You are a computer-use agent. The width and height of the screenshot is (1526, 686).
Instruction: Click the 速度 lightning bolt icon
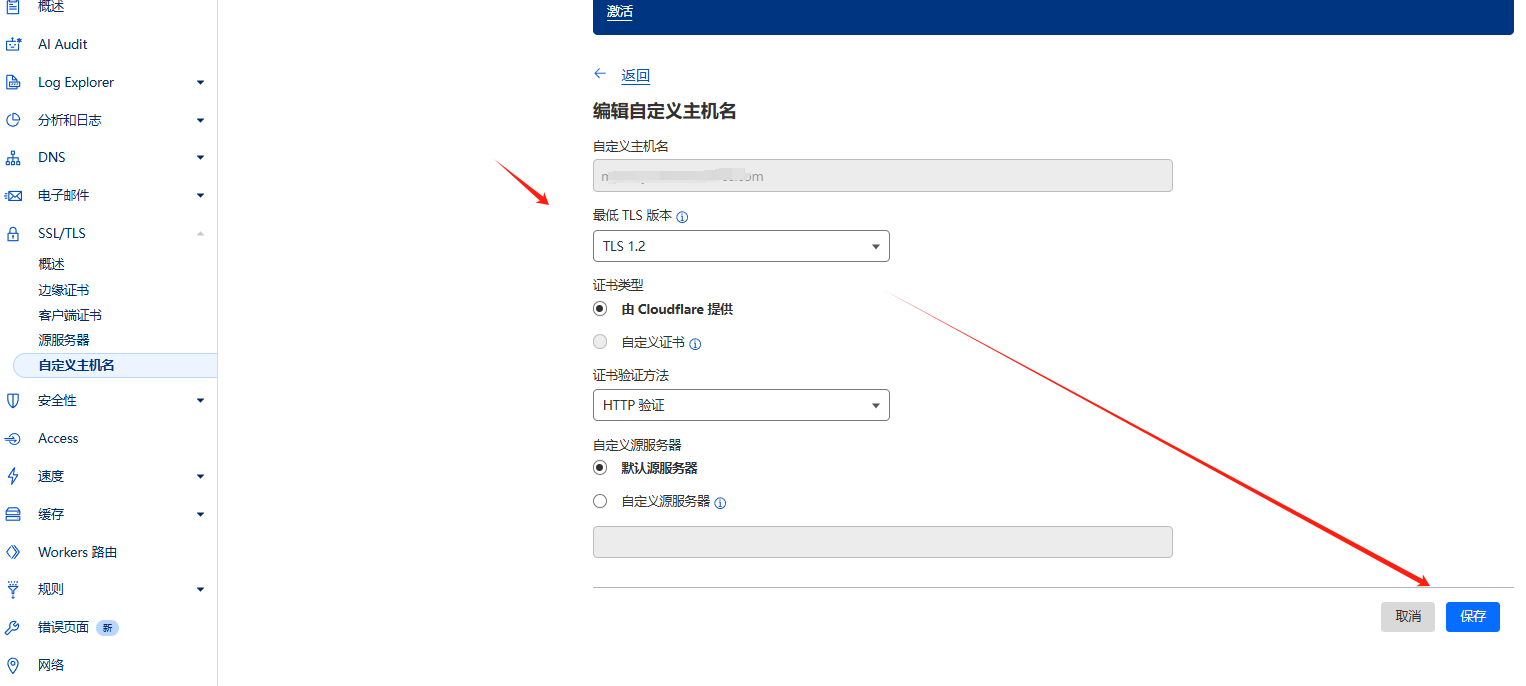tap(14, 477)
